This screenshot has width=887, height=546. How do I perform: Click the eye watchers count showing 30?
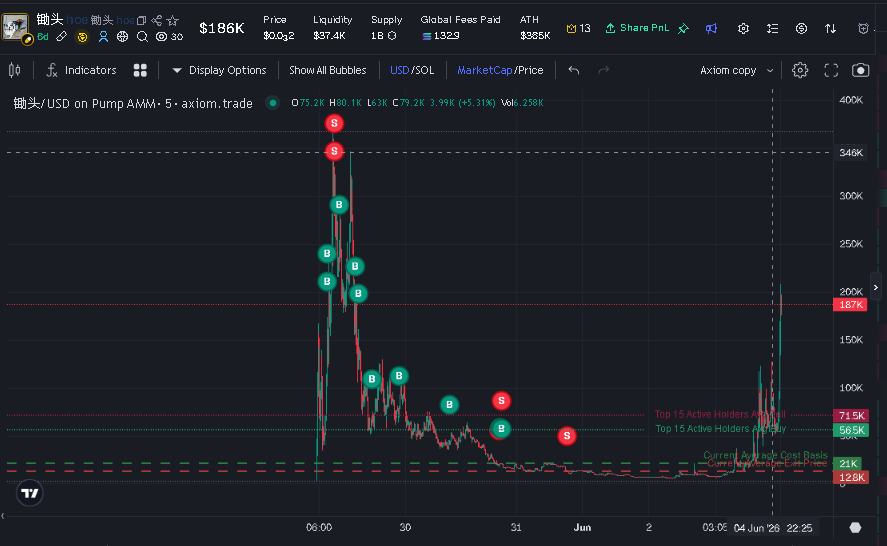[x=169, y=37]
